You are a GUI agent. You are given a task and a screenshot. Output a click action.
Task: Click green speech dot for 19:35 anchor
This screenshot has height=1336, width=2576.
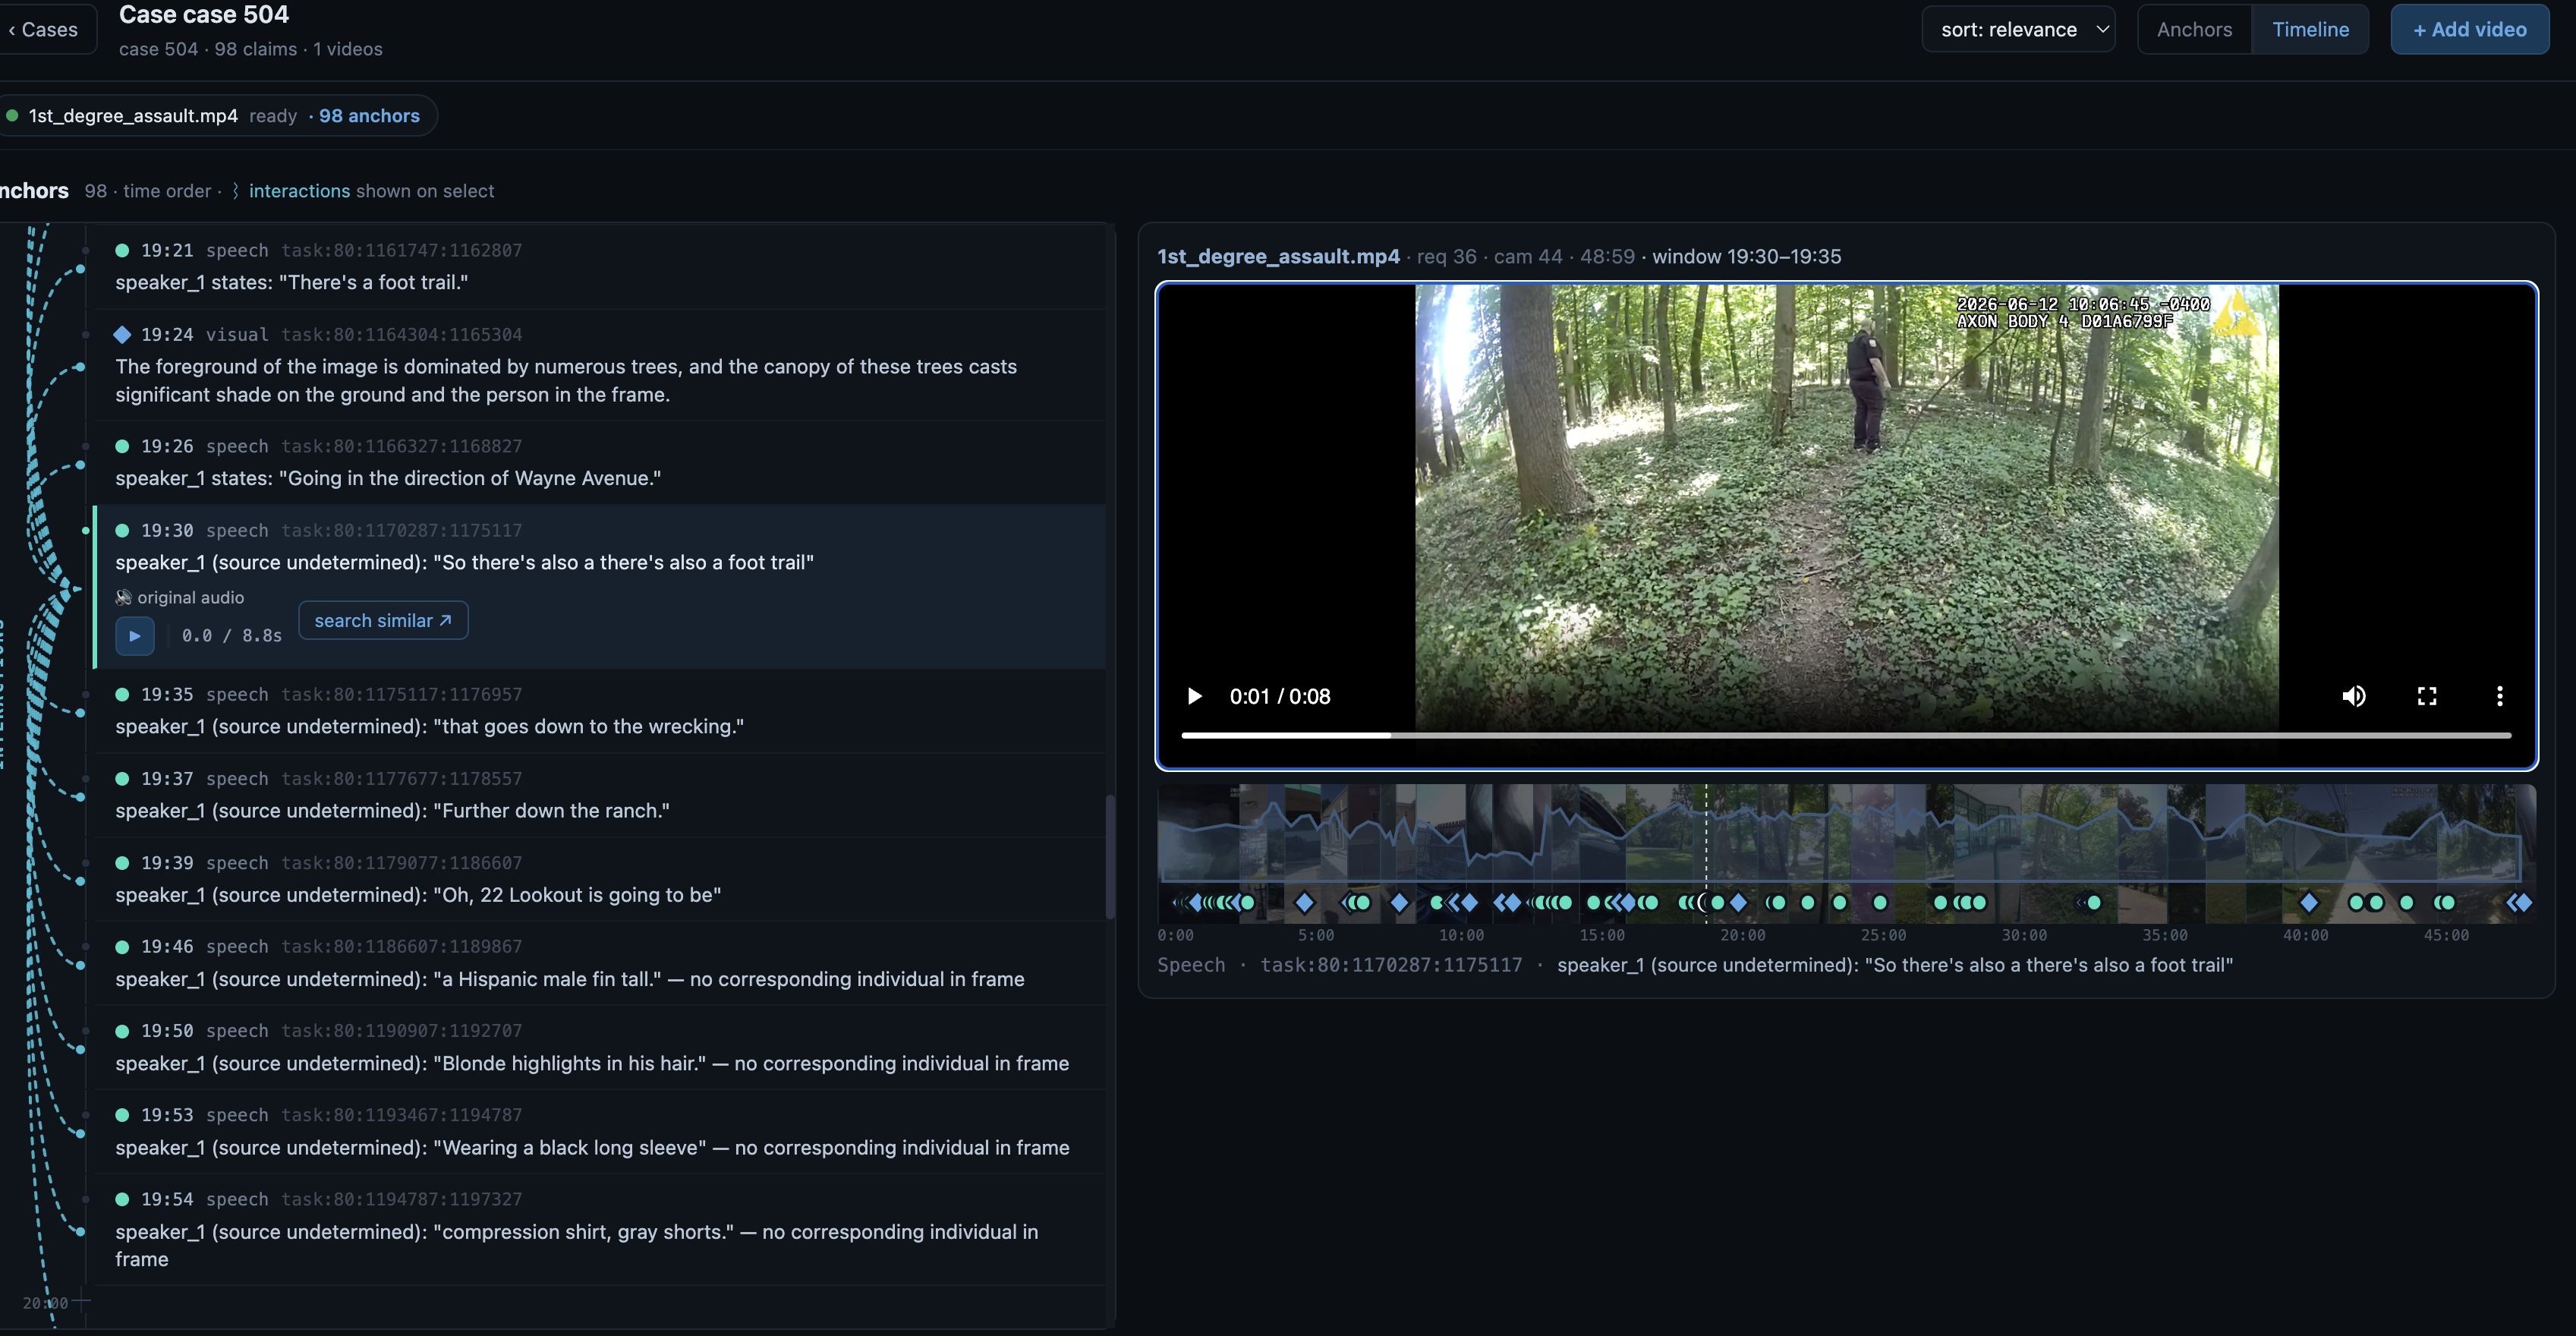pyautogui.click(x=122, y=694)
